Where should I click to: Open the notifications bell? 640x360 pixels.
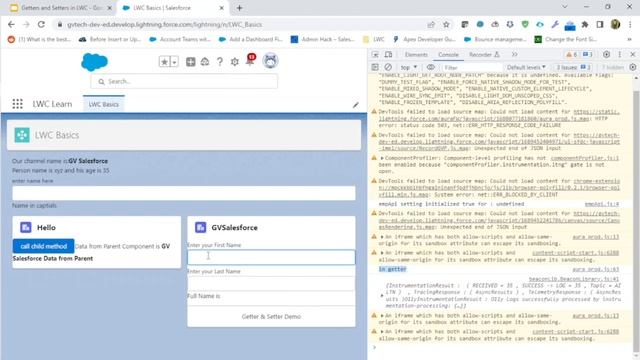pyautogui.click(x=250, y=61)
